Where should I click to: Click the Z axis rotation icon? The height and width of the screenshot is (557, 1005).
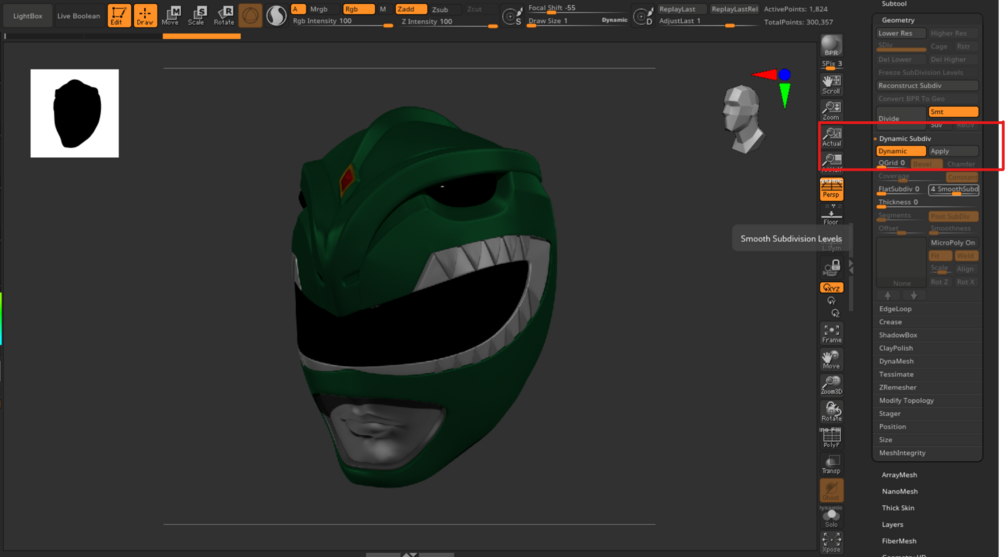(x=835, y=313)
